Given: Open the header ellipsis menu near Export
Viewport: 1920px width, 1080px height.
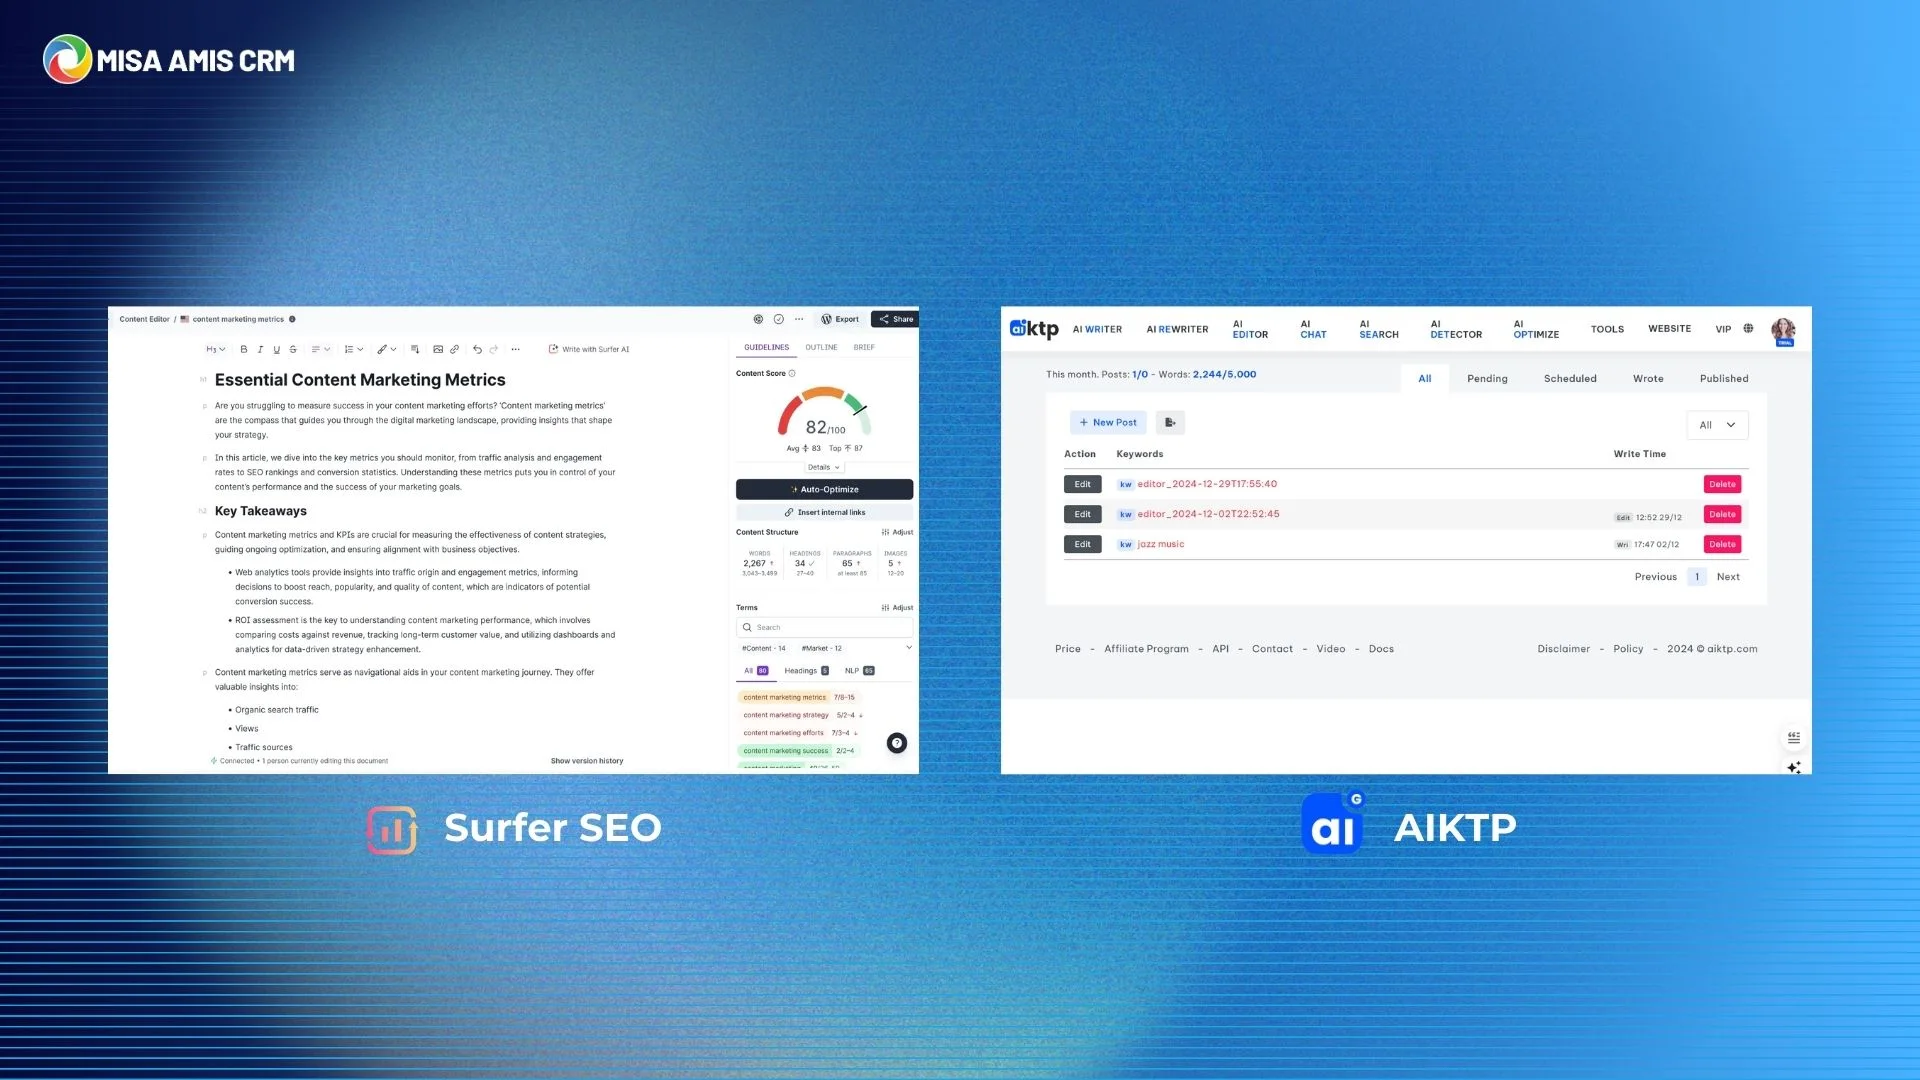Looking at the screenshot, I should tap(799, 320).
